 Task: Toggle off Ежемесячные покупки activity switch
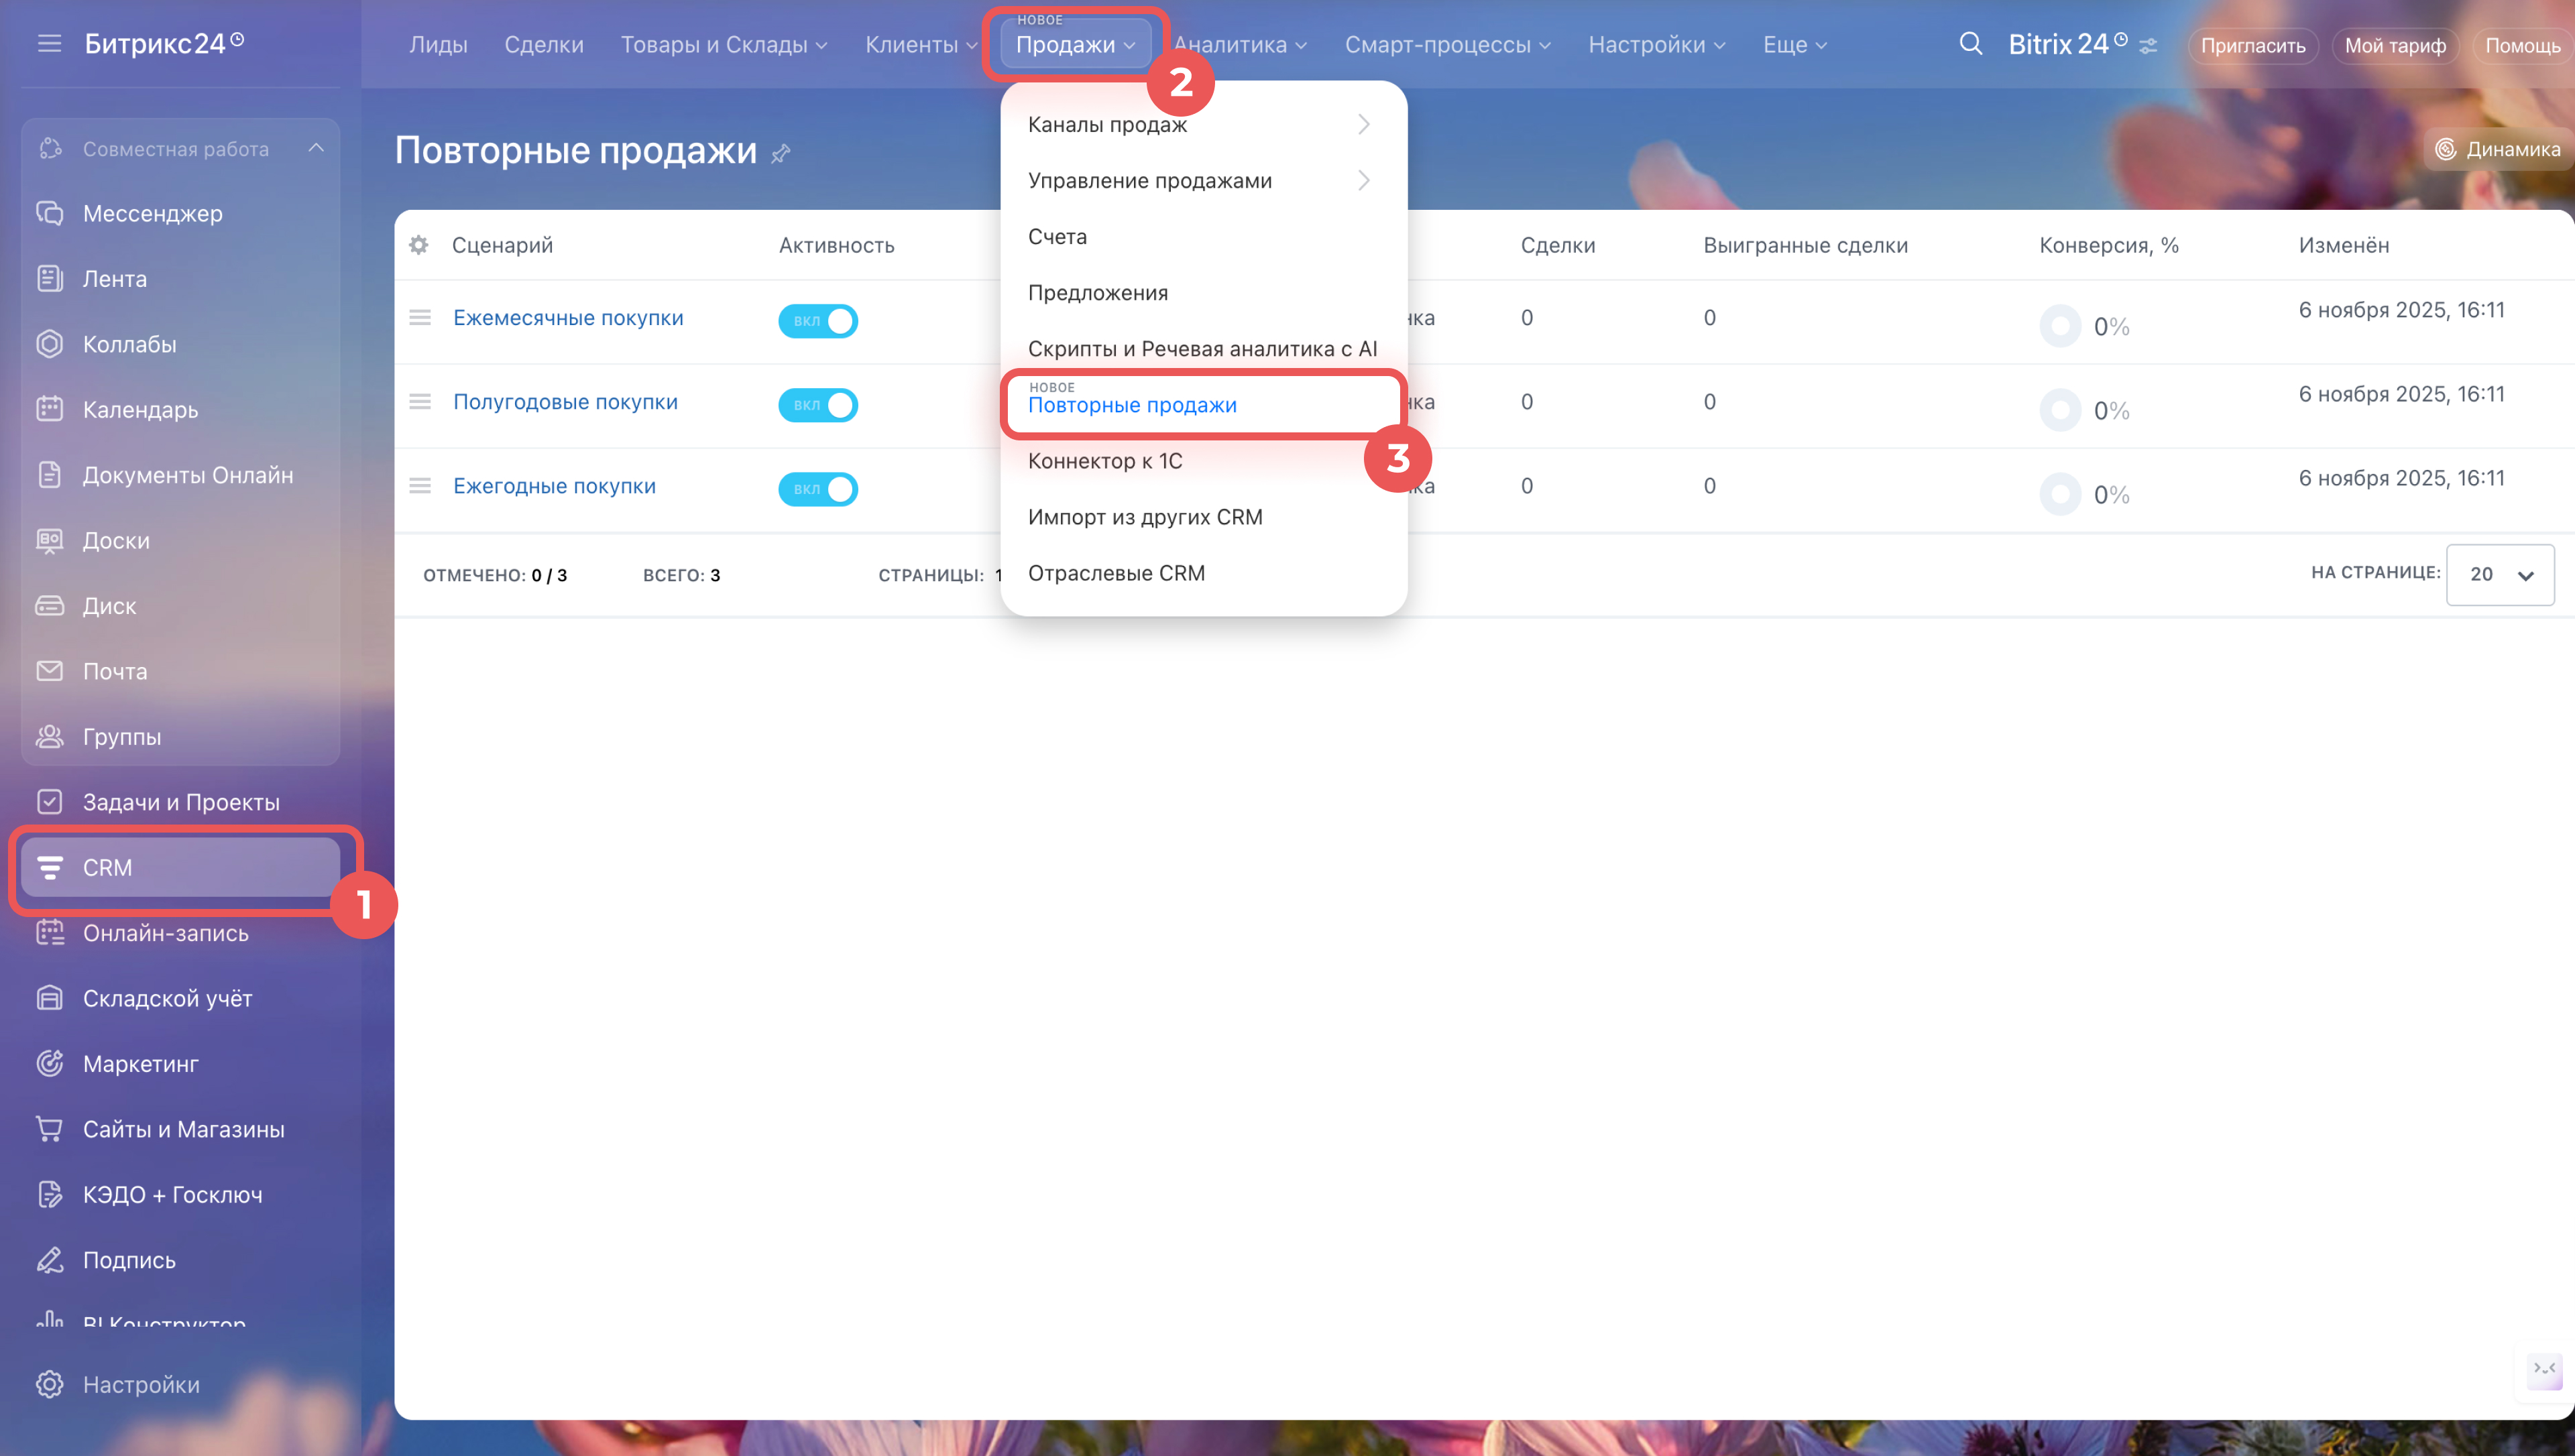(x=818, y=321)
